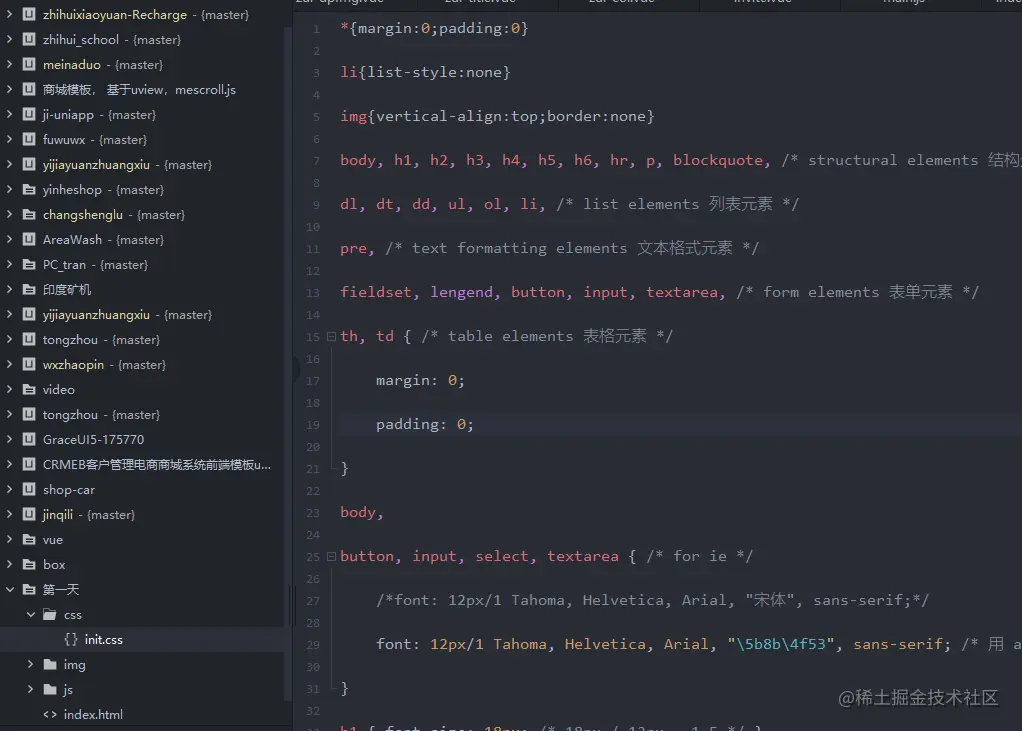Click the 'padding: 0;' code on line 19
This screenshot has height=731, width=1022.
click(424, 424)
